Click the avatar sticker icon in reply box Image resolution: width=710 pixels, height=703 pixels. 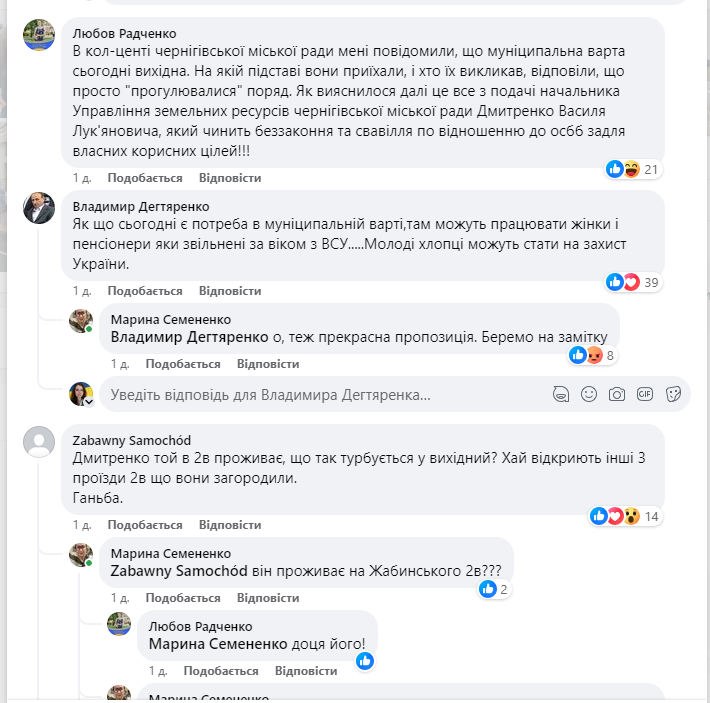(562, 394)
